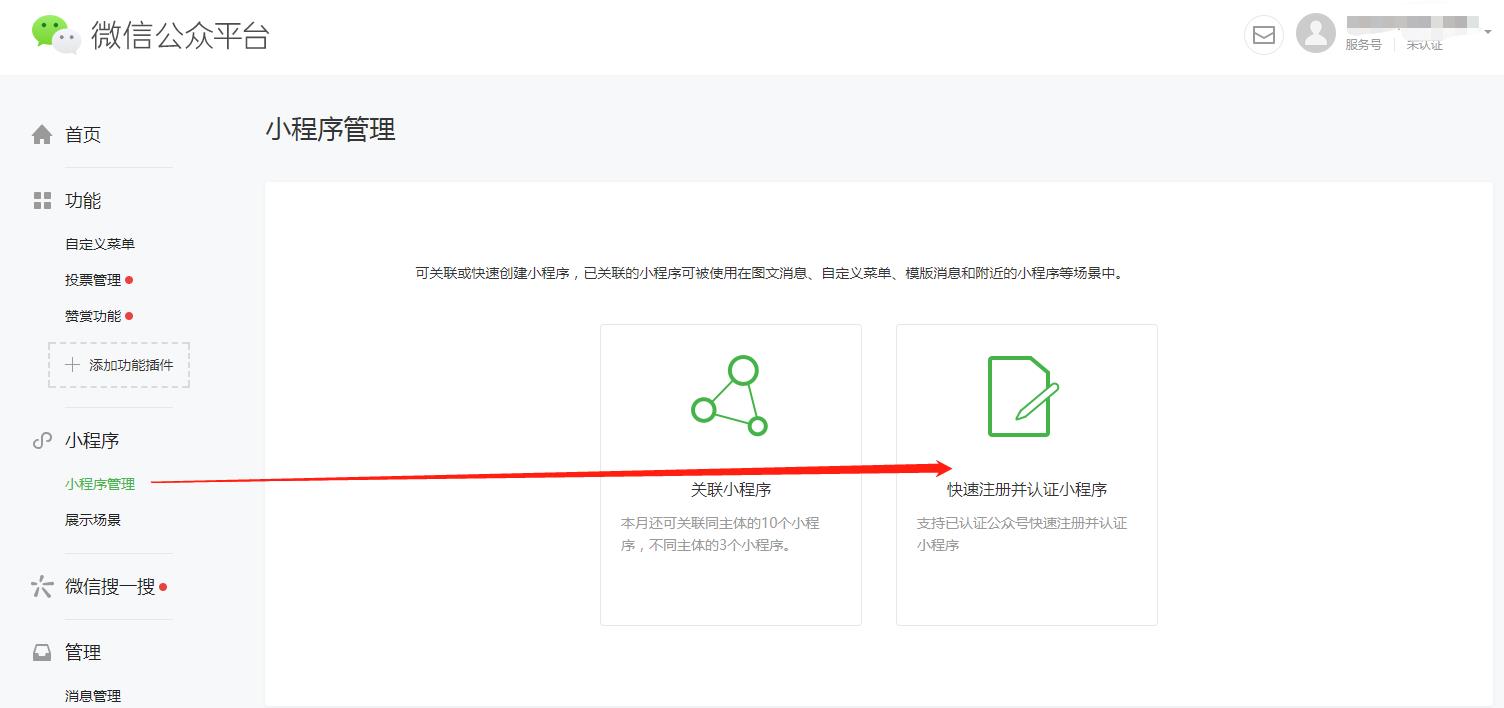Open 消息管理

click(x=93, y=696)
